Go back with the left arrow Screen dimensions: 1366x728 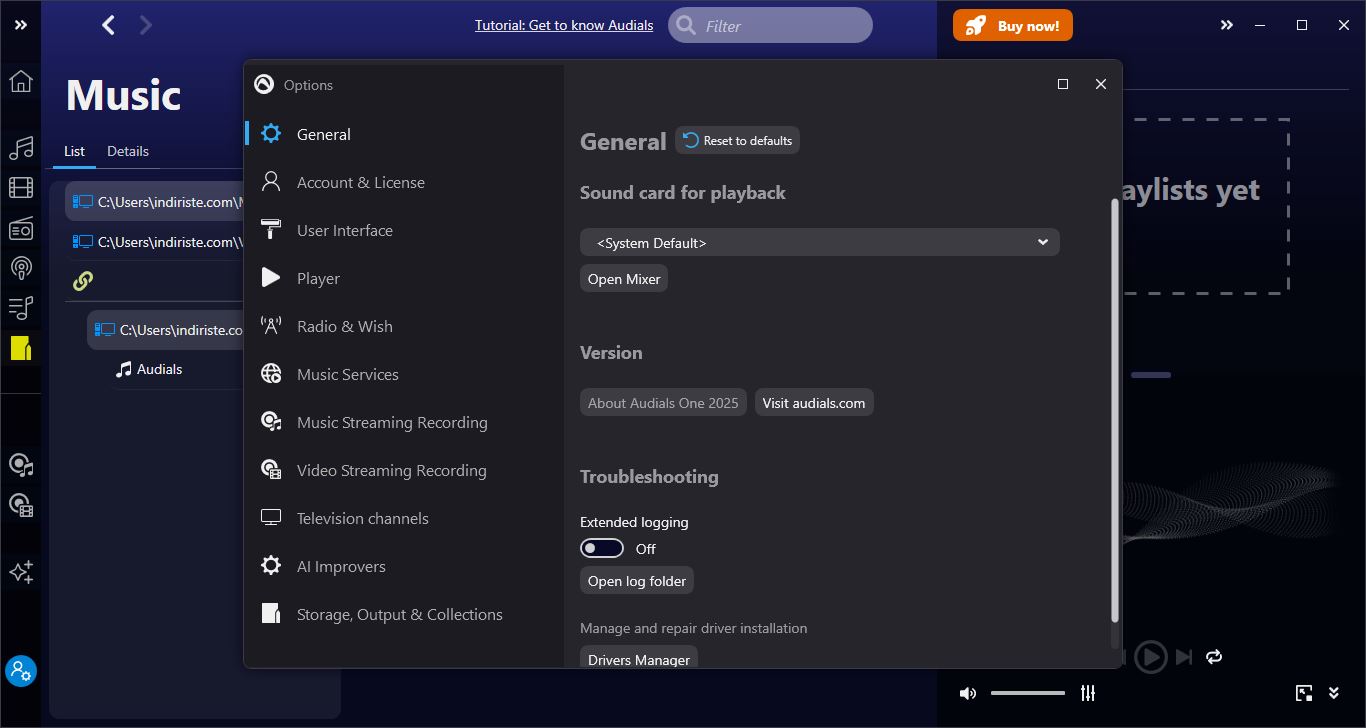108,25
